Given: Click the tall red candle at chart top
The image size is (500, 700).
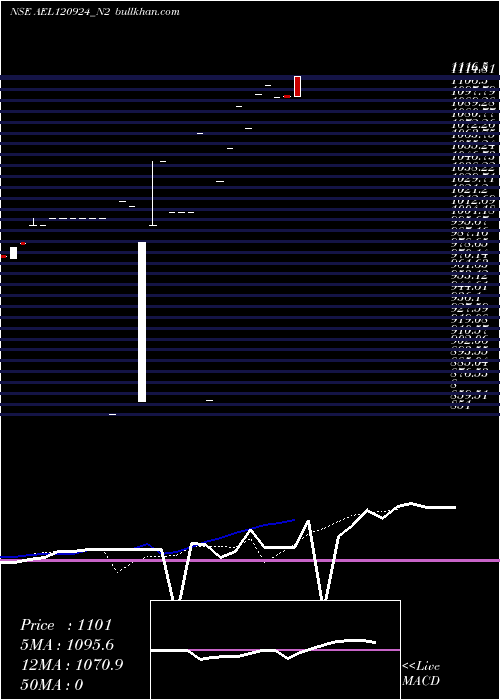Looking at the screenshot, I should click(297, 86).
